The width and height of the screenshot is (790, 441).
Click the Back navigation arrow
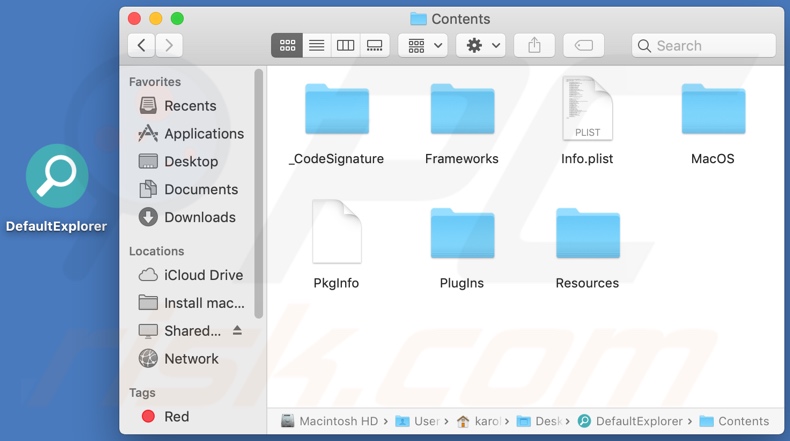click(142, 45)
